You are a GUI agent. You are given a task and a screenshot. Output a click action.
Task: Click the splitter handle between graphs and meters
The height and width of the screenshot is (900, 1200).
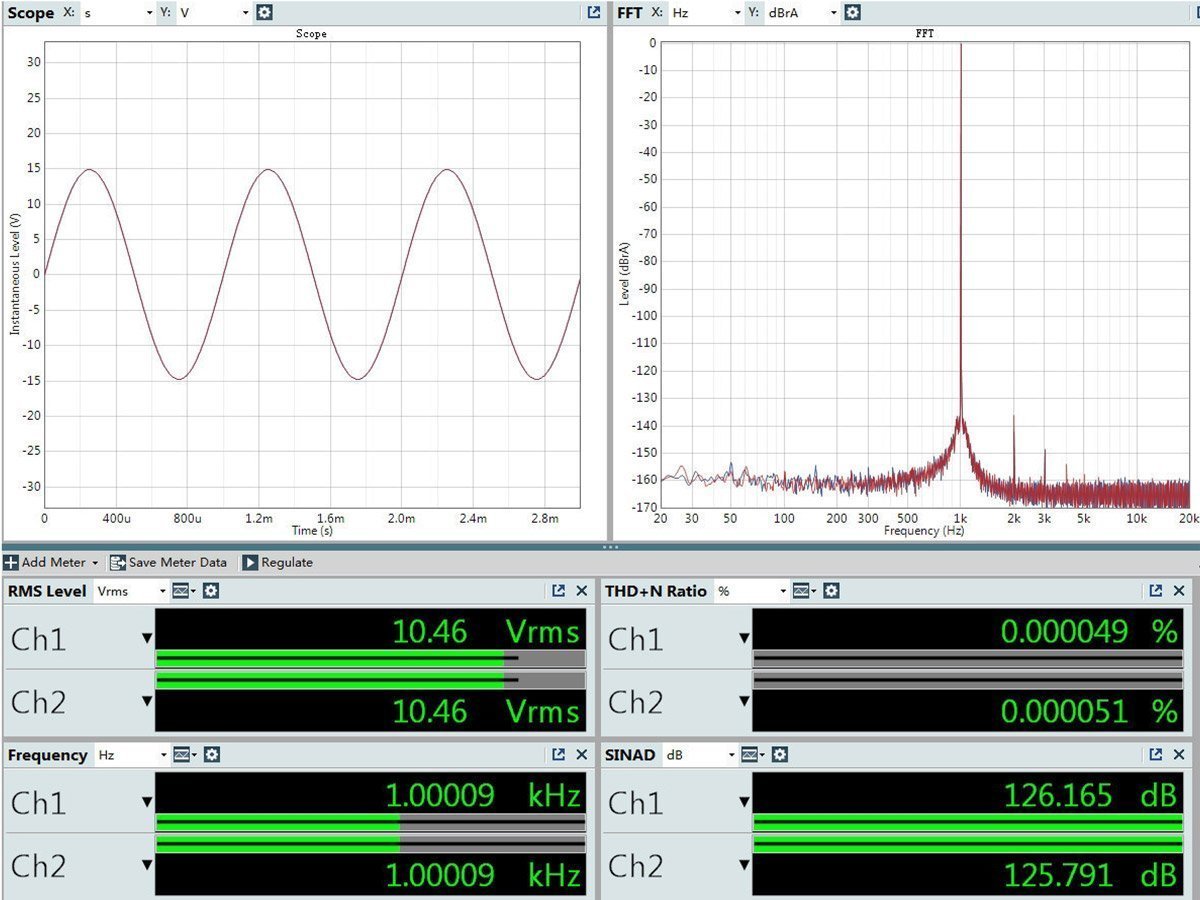610,547
